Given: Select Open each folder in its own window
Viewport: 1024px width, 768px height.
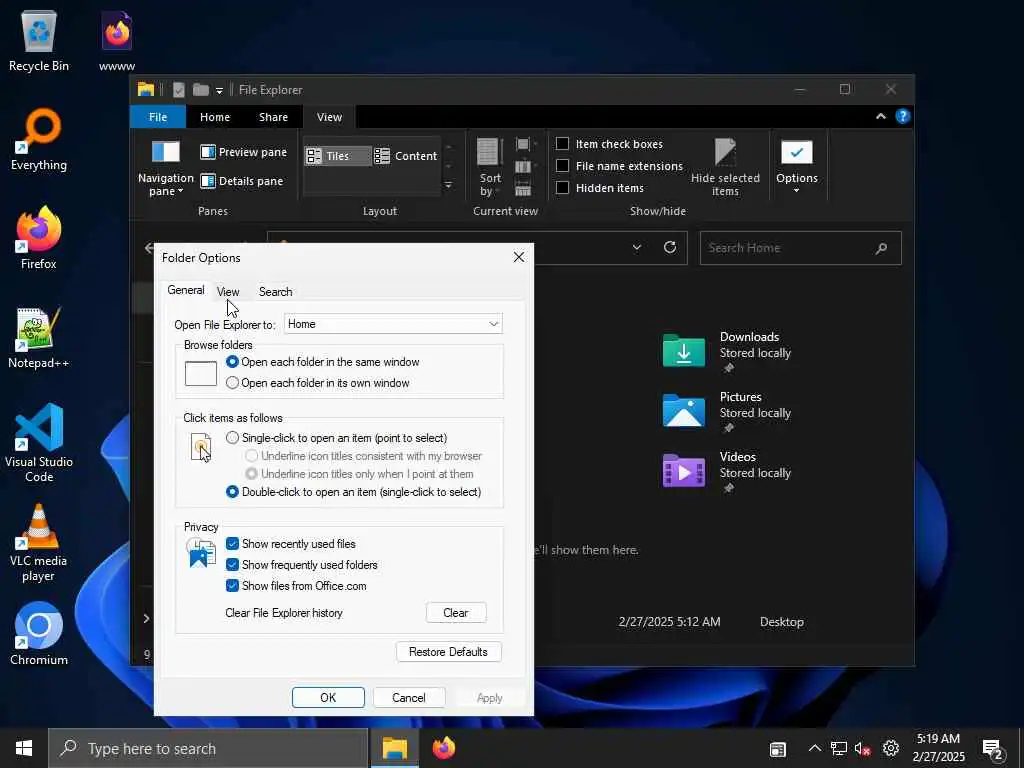Looking at the screenshot, I should (232, 383).
